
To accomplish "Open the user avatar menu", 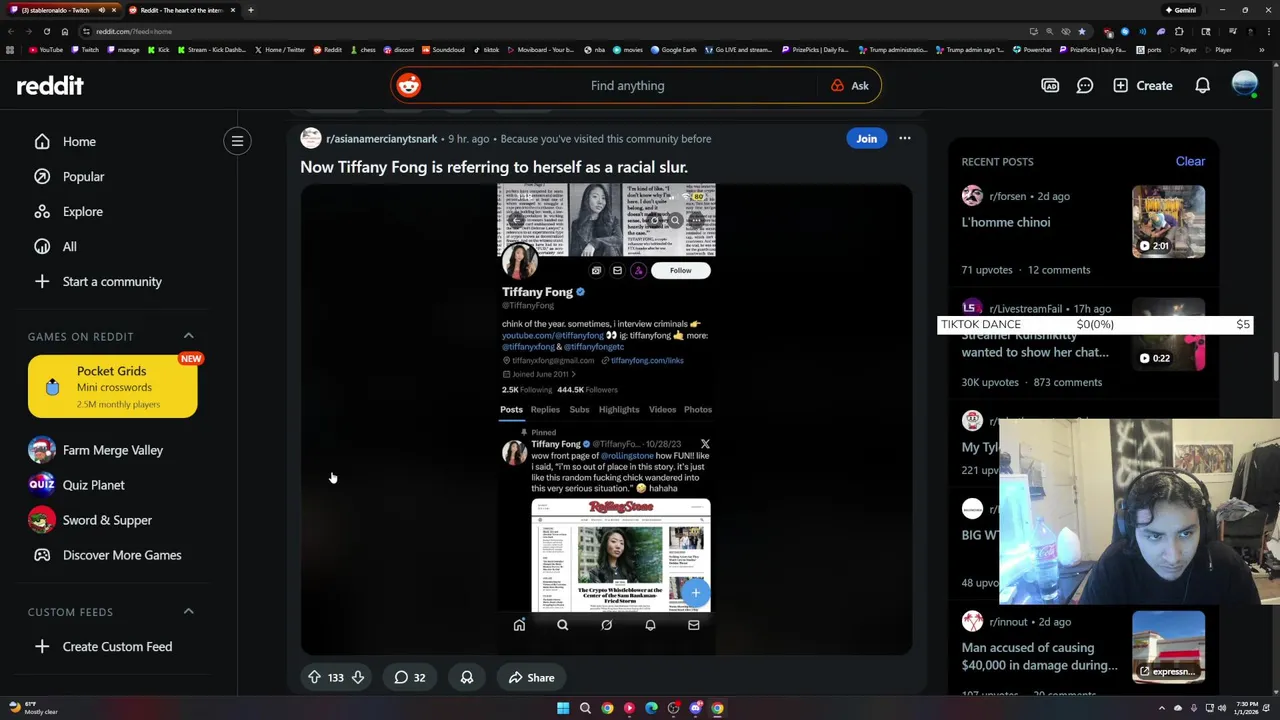I will click(x=1245, y=86).
